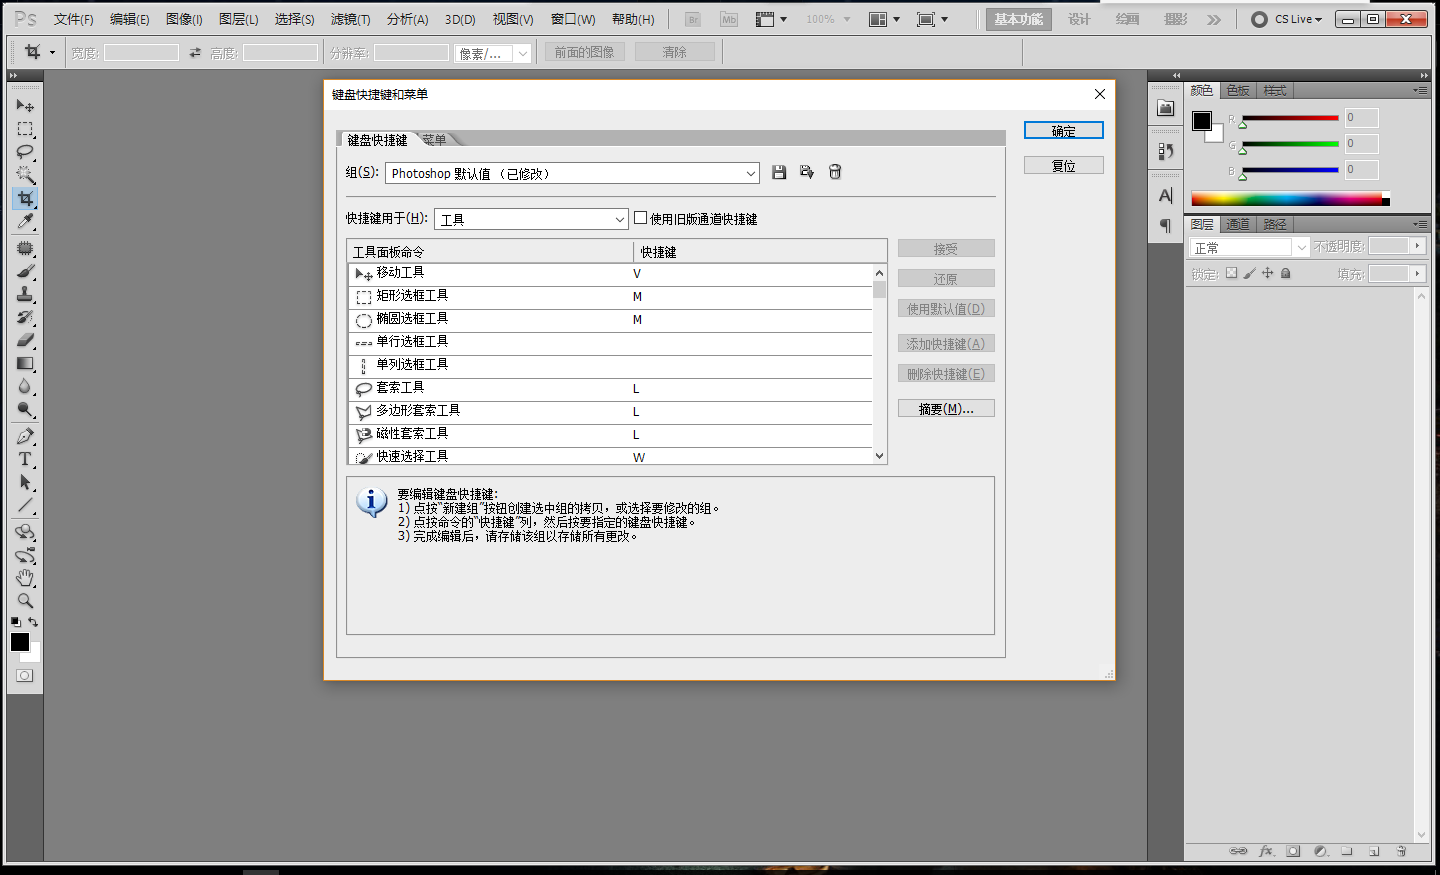
Task: Select the 3D Object Rotate tool
Action: [x=25, y=532]
